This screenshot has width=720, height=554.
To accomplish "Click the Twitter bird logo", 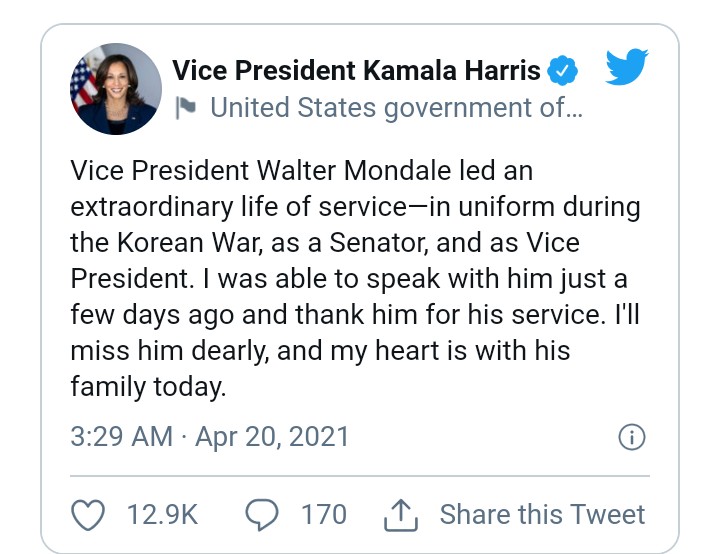I will [x=627, y=69].
